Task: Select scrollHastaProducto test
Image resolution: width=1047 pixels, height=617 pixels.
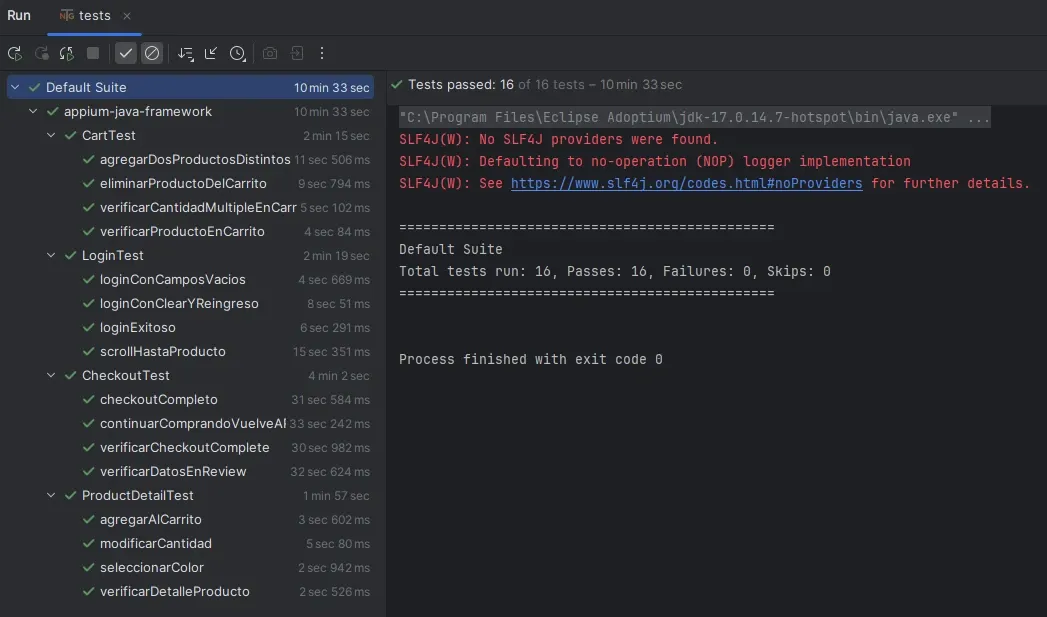Action: click(190, 352)
